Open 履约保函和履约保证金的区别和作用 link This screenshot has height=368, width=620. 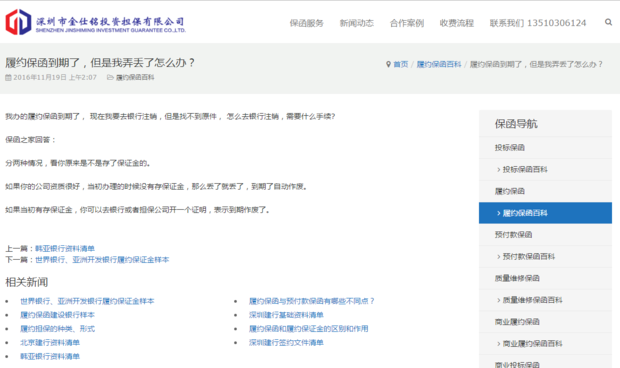tap(308, 329)
